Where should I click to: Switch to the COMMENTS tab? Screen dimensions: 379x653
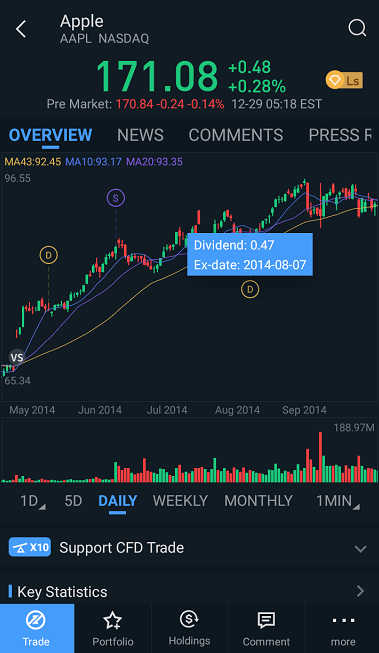coord(236,135)
